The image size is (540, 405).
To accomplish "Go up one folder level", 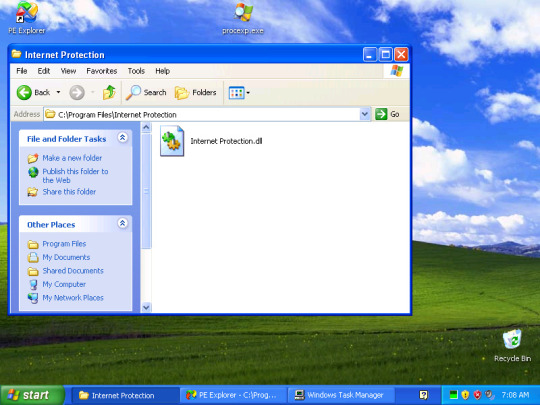I will click(x=109, y=92).
